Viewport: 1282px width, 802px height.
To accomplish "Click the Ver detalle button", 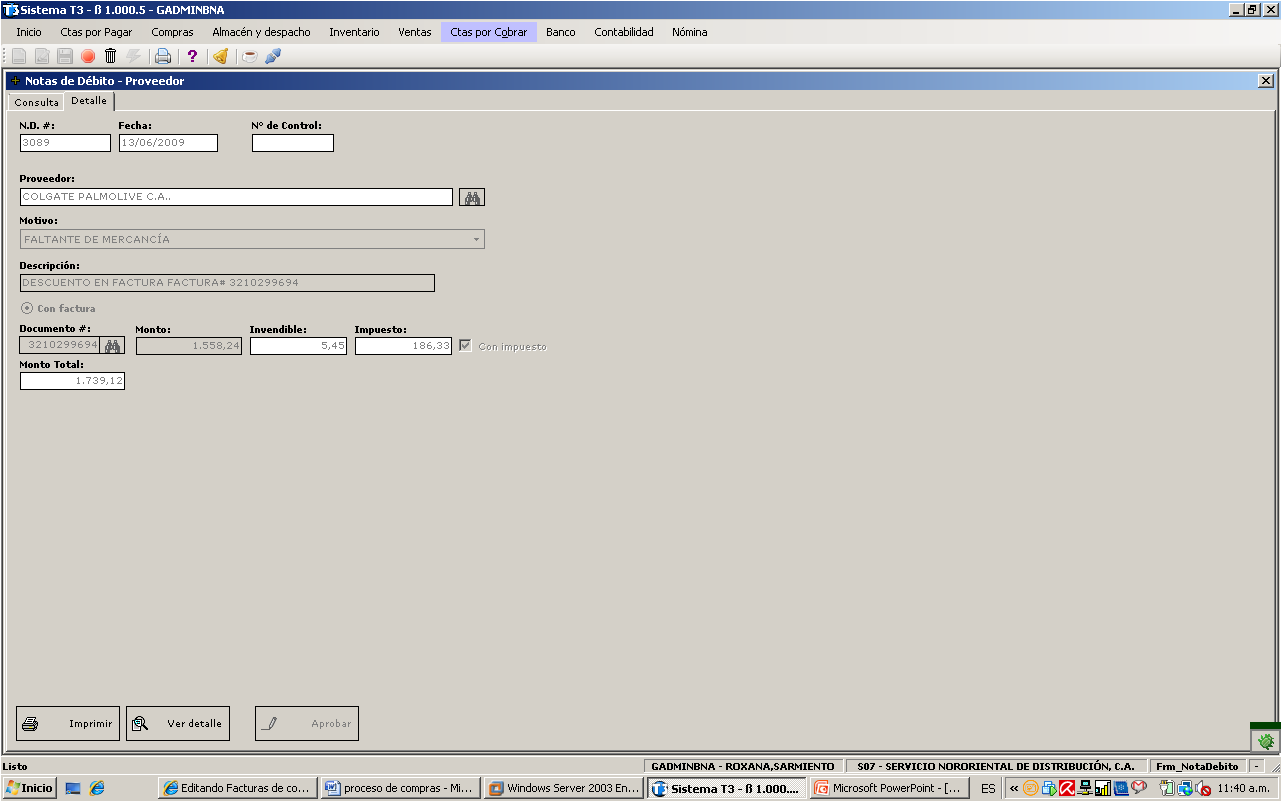I will [178, 724].
